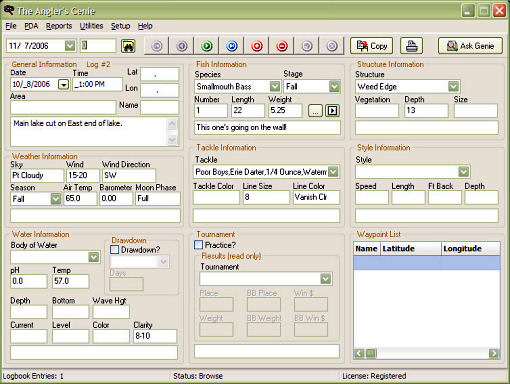Click The Angler's Genie title bar icon
This screenshot has width=510, height=384.
click(9, 10)
